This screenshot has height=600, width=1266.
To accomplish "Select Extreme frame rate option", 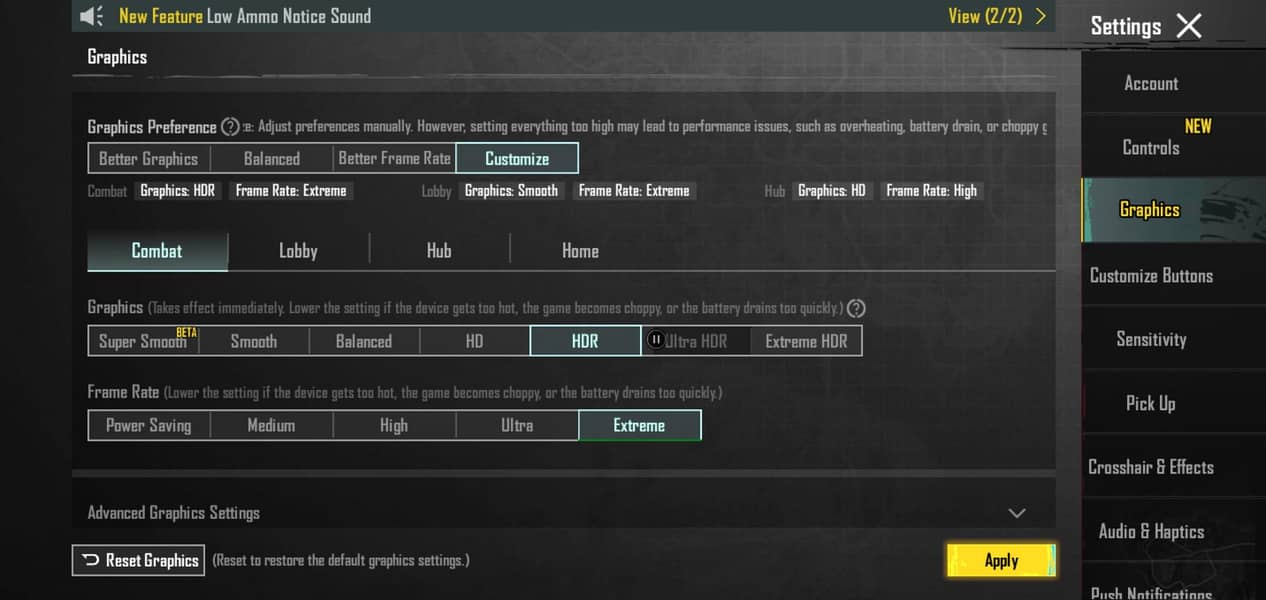I will coord(639,425).
